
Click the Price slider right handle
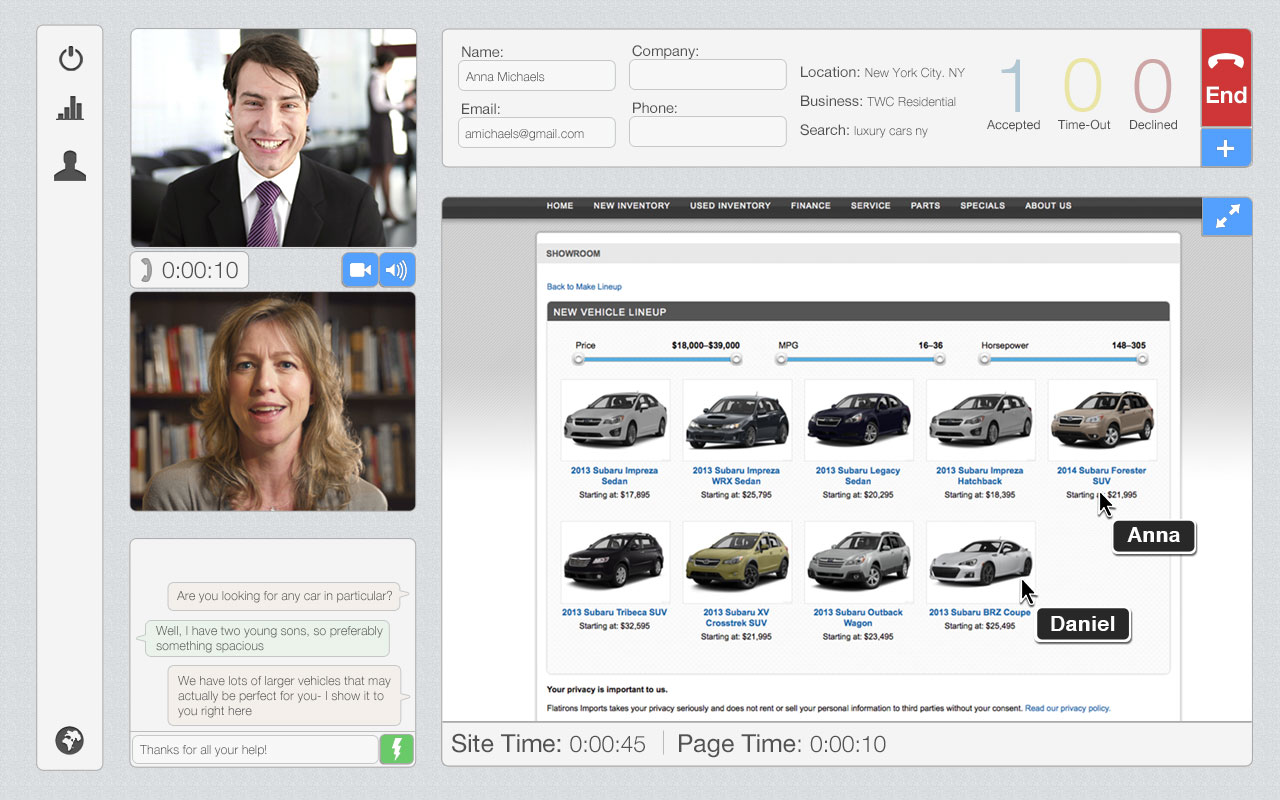click(736, 359)
